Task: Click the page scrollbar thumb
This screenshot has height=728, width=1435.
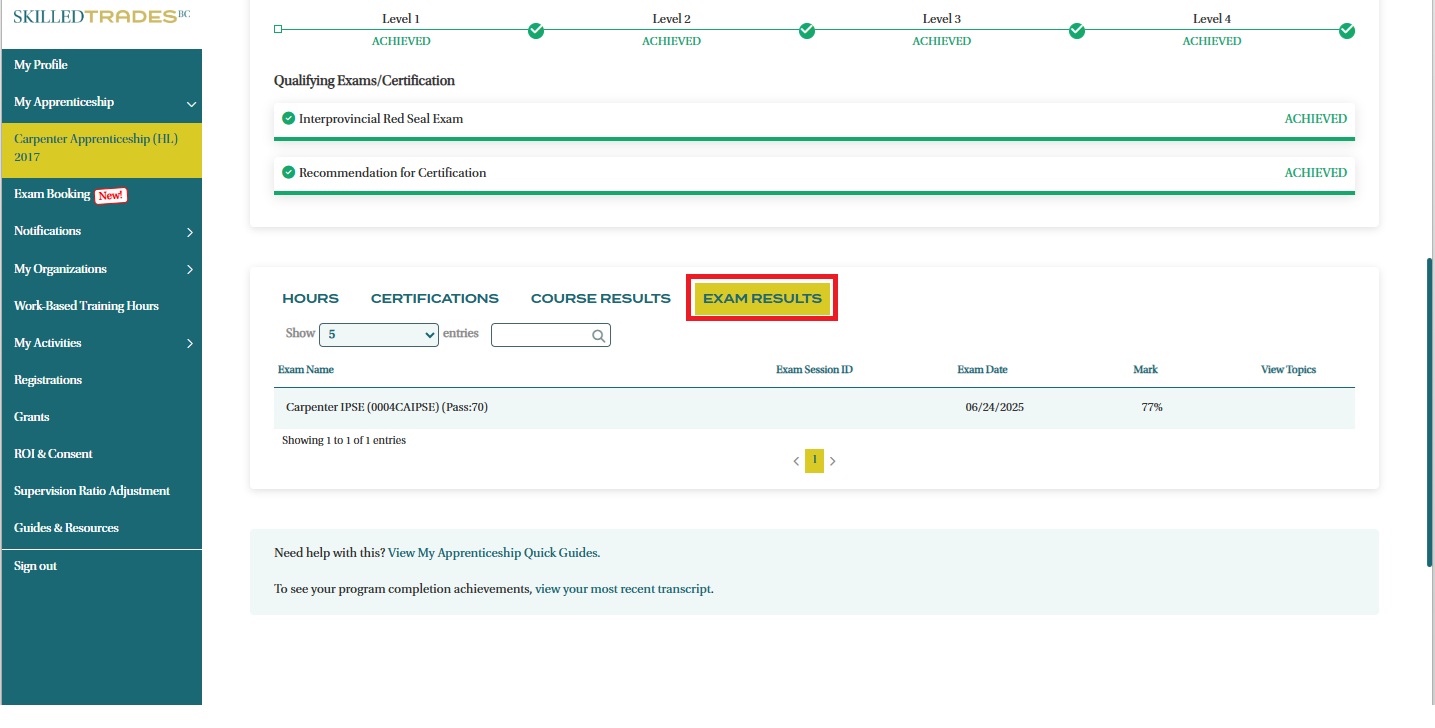Action: pyautogui.click(x=1428, y=412)
